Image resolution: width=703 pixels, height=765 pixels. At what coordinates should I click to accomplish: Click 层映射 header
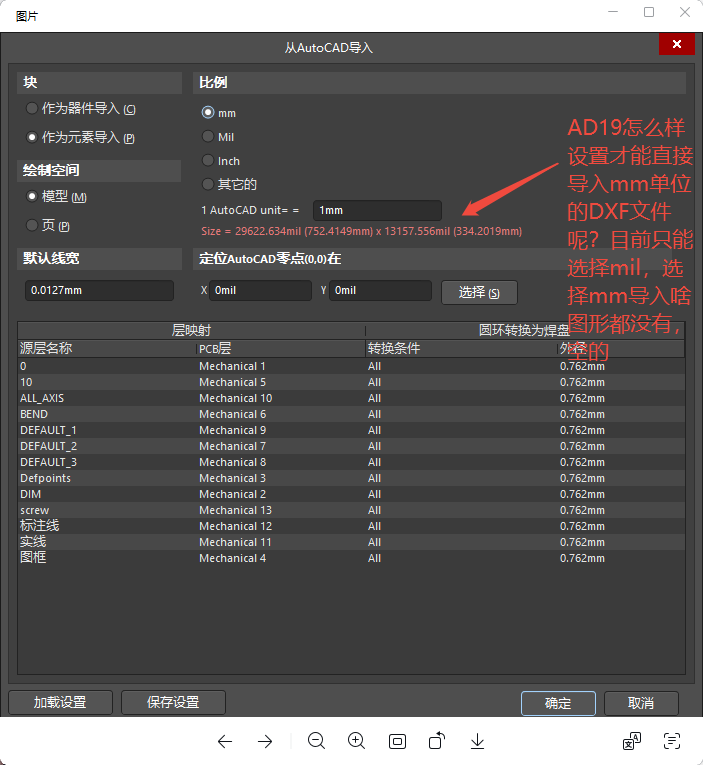point(191,330)
